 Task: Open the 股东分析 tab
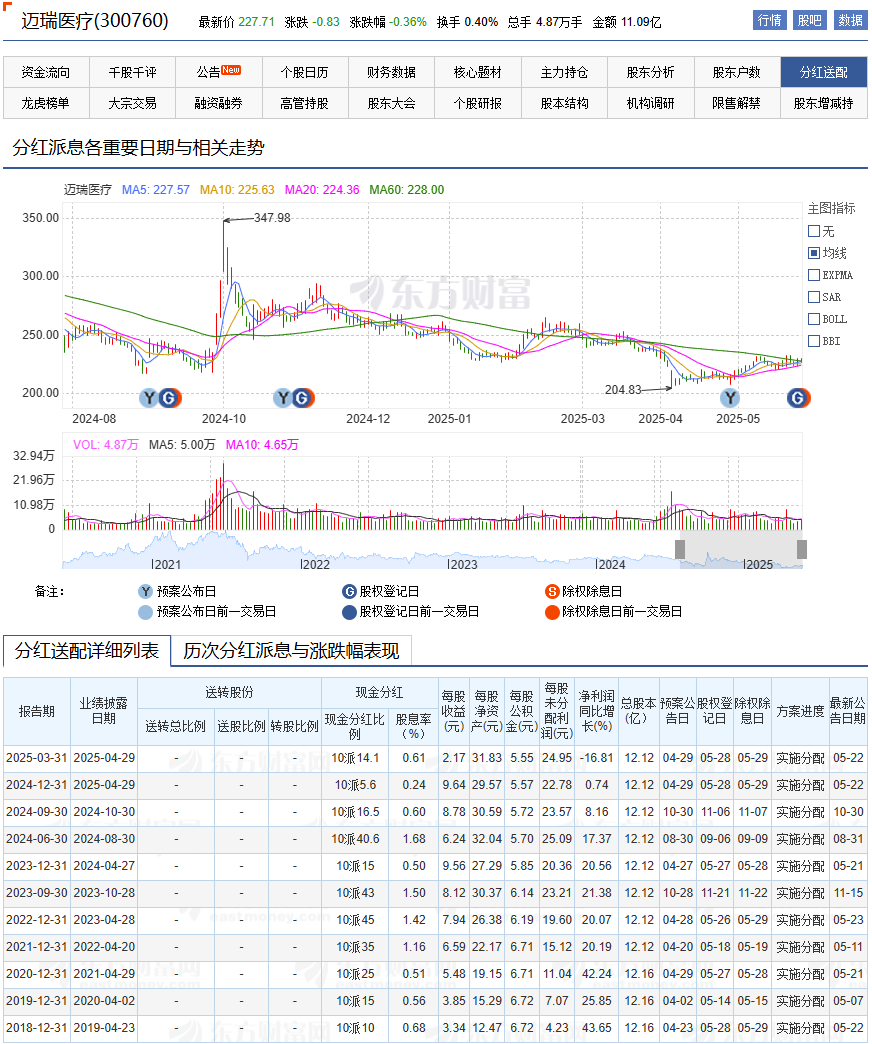650,72
